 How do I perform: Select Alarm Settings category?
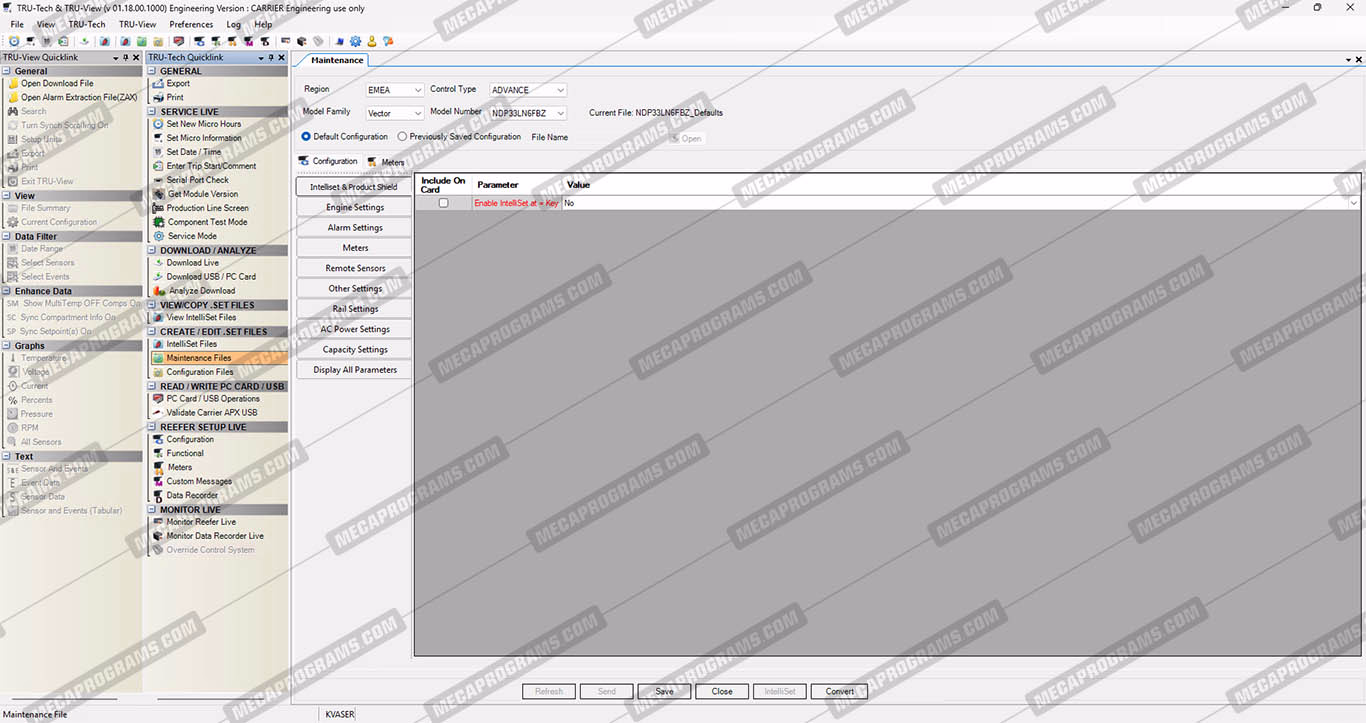click(355, 228)
